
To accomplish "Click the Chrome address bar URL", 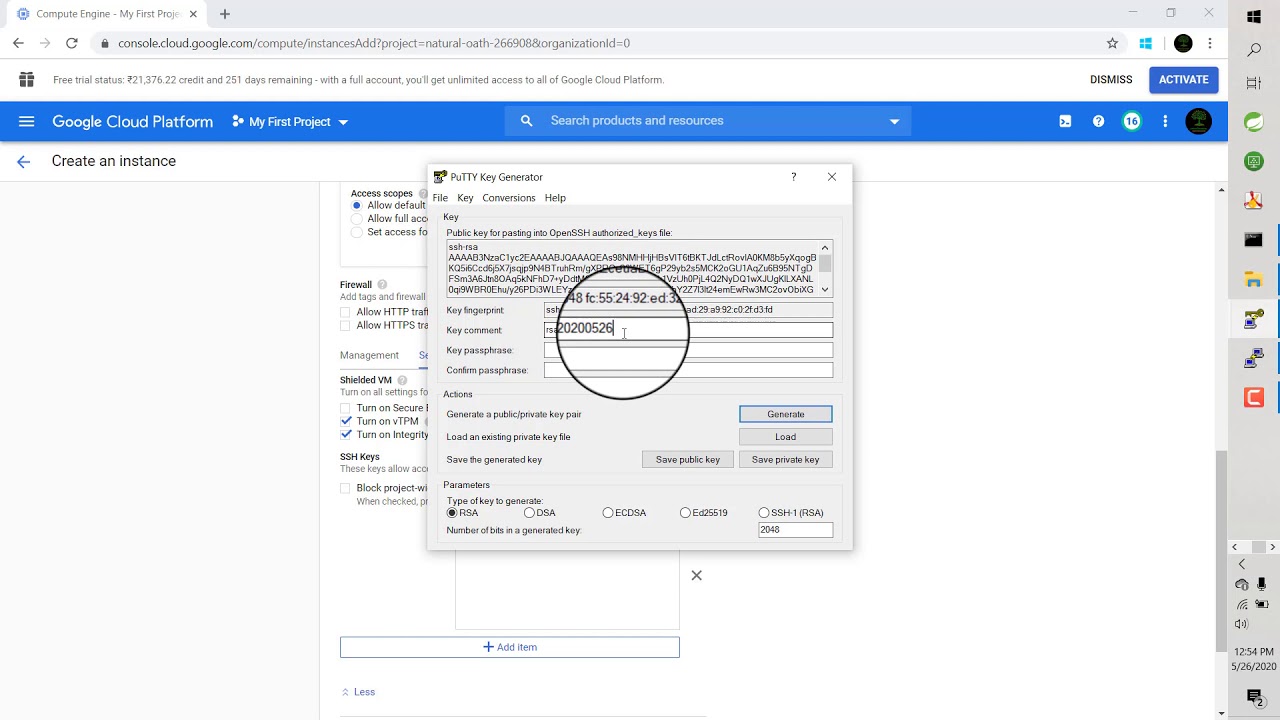I will pyautogui.click(x=374, y=43).
